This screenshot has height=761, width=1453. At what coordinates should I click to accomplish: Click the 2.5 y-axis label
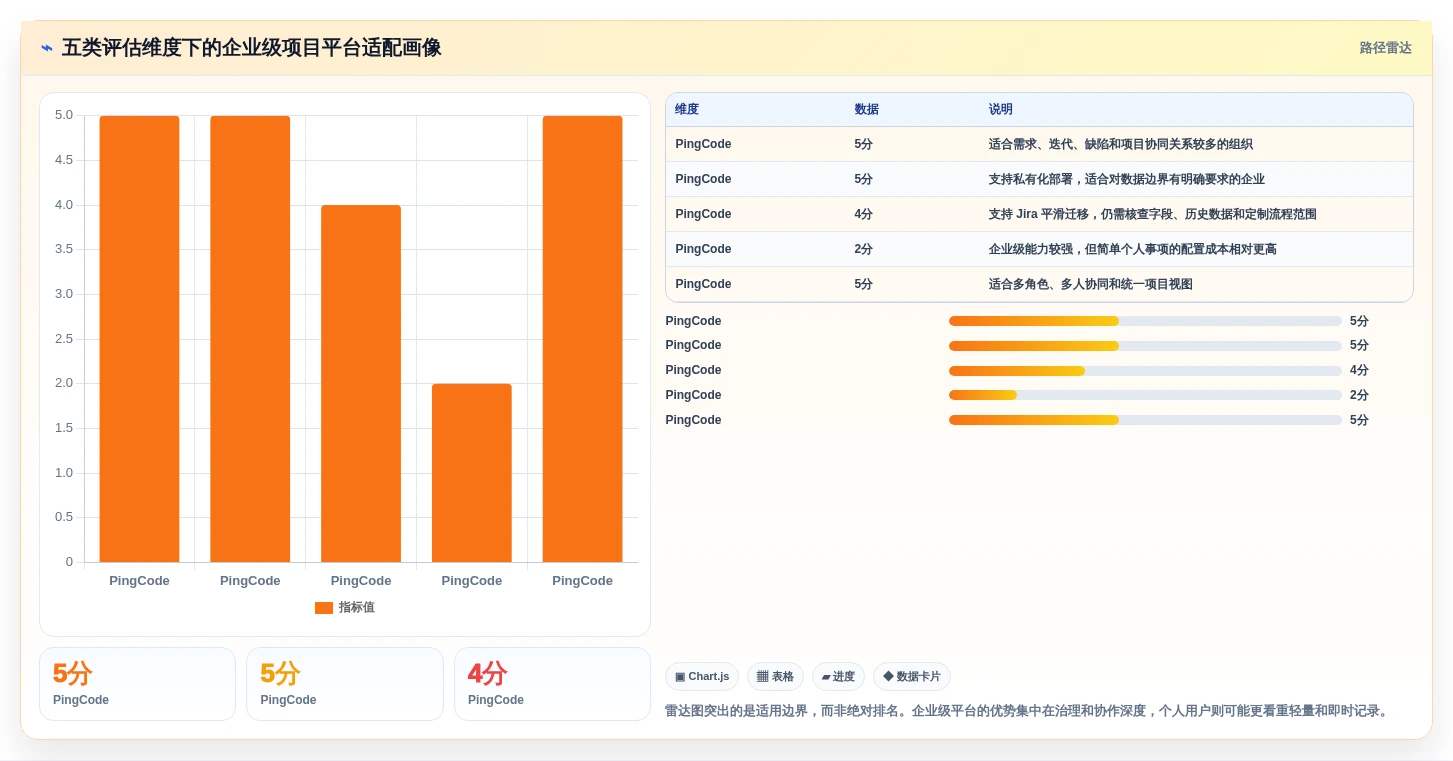click(x=64, y=339)
